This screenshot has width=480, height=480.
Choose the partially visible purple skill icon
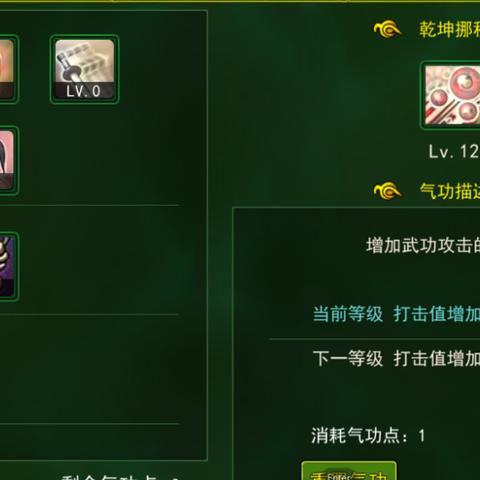8,267
